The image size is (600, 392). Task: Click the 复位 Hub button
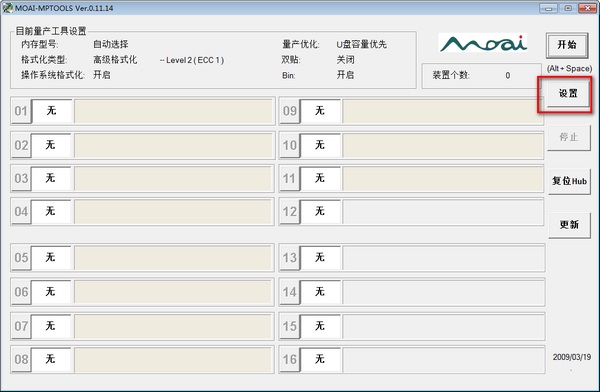pos(569,181)
